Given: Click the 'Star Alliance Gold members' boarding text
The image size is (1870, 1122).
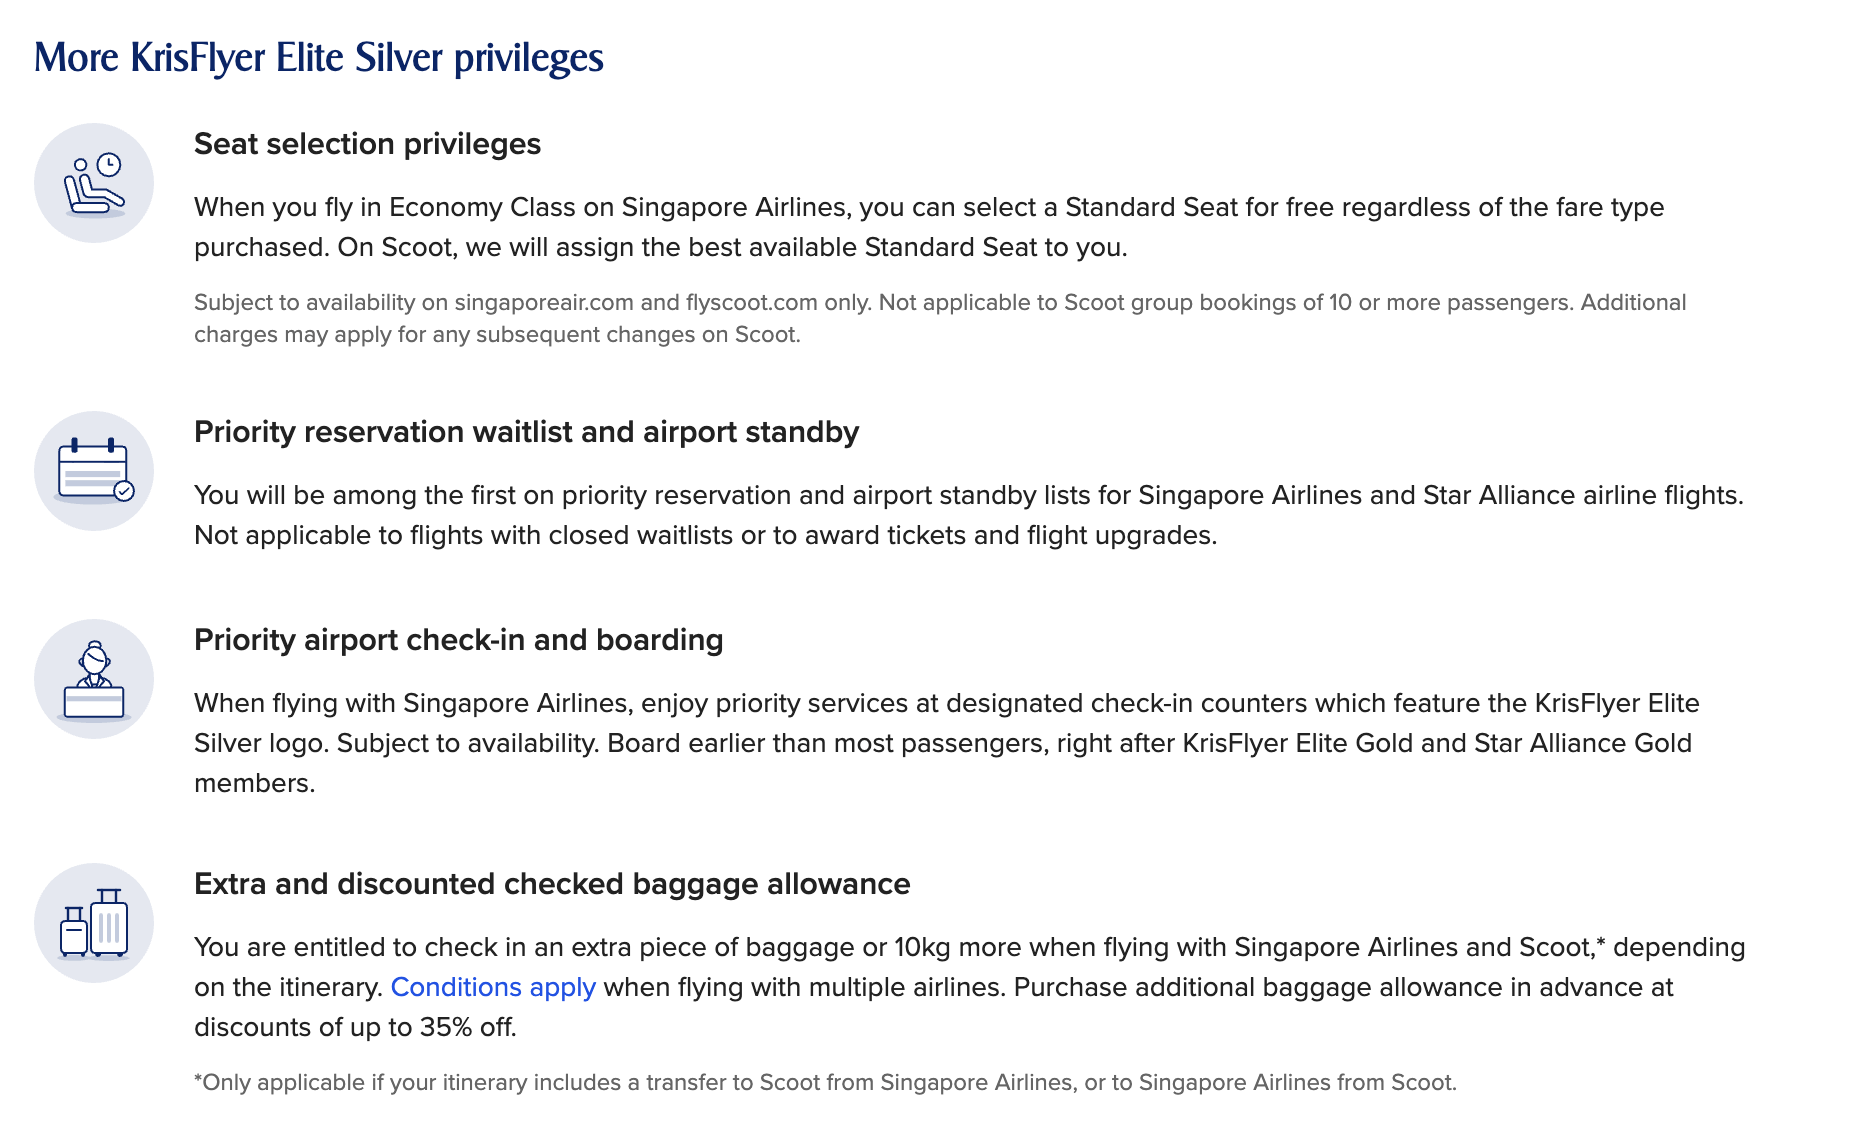Looking at the screenshot, I should tap(1610, 743).
